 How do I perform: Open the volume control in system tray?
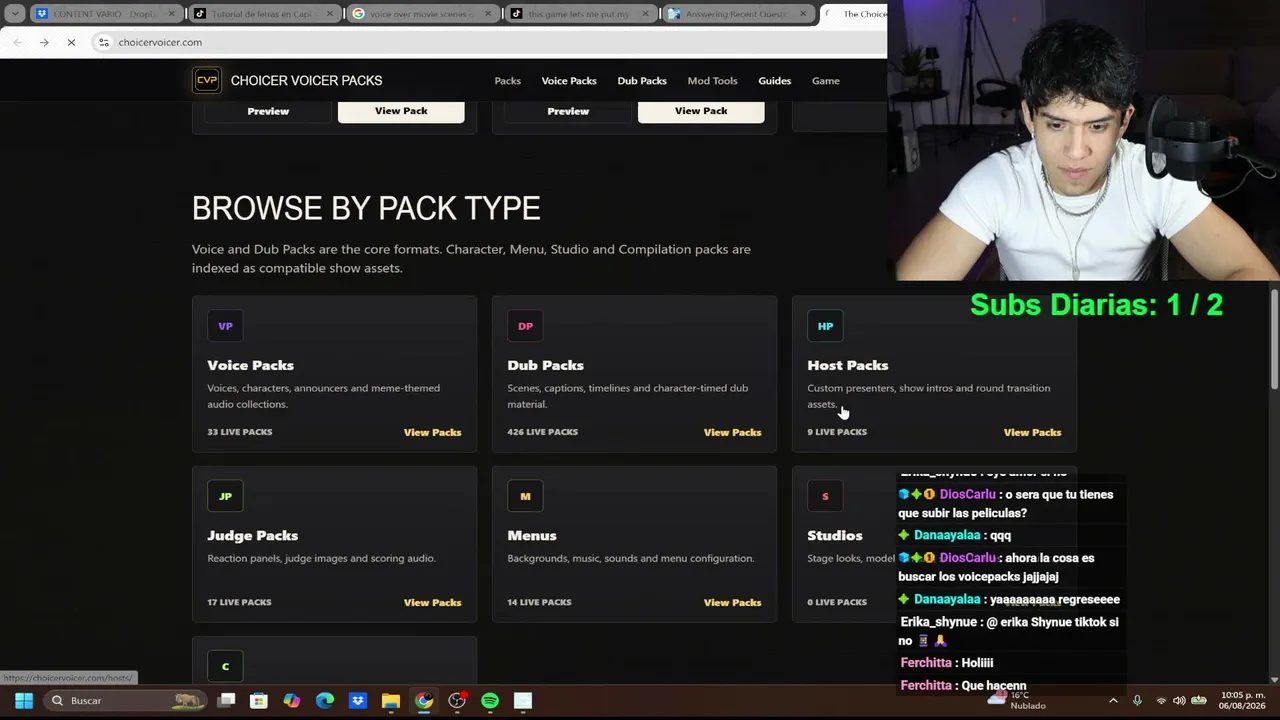pyautogui.click(x=1179, y=701)
